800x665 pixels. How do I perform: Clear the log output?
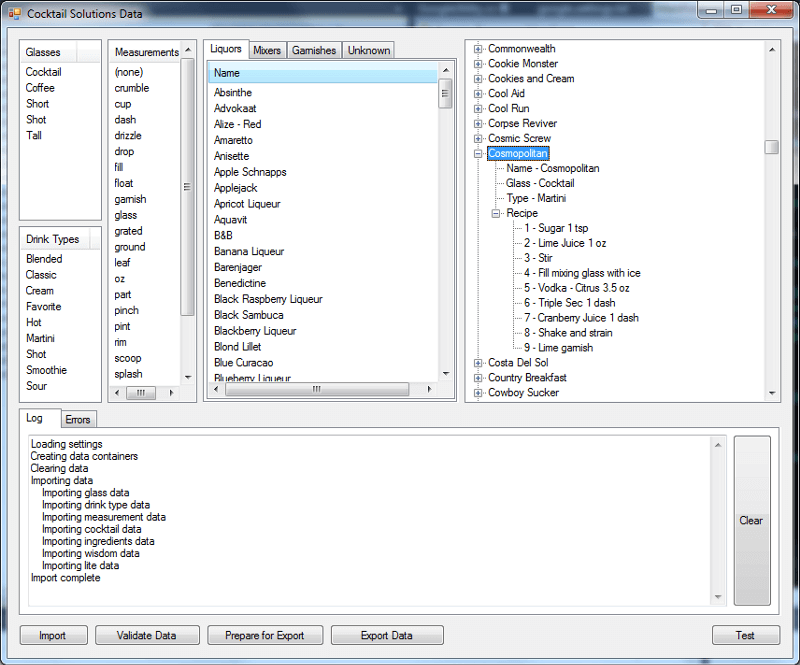[751, 520]
